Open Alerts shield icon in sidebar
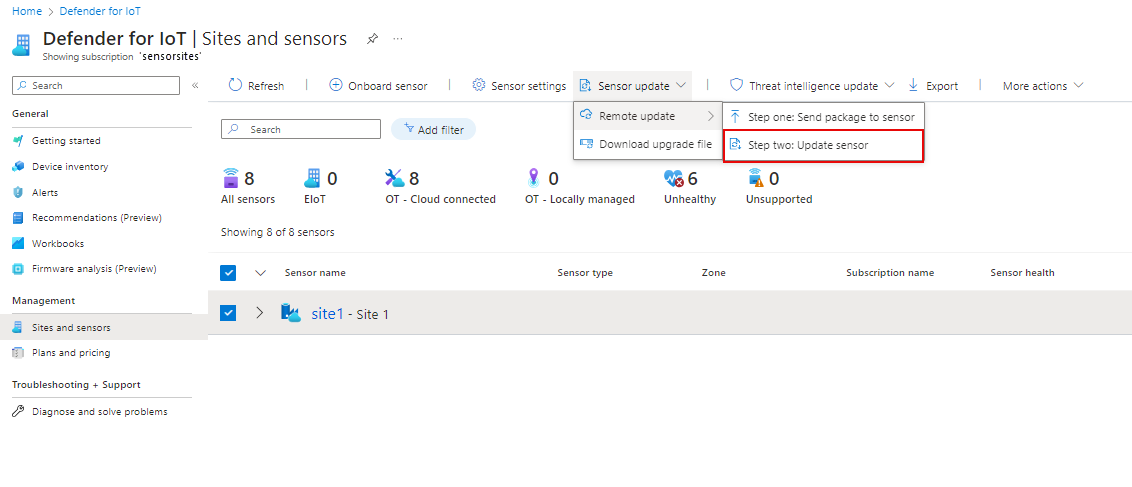 pos(18,192)
